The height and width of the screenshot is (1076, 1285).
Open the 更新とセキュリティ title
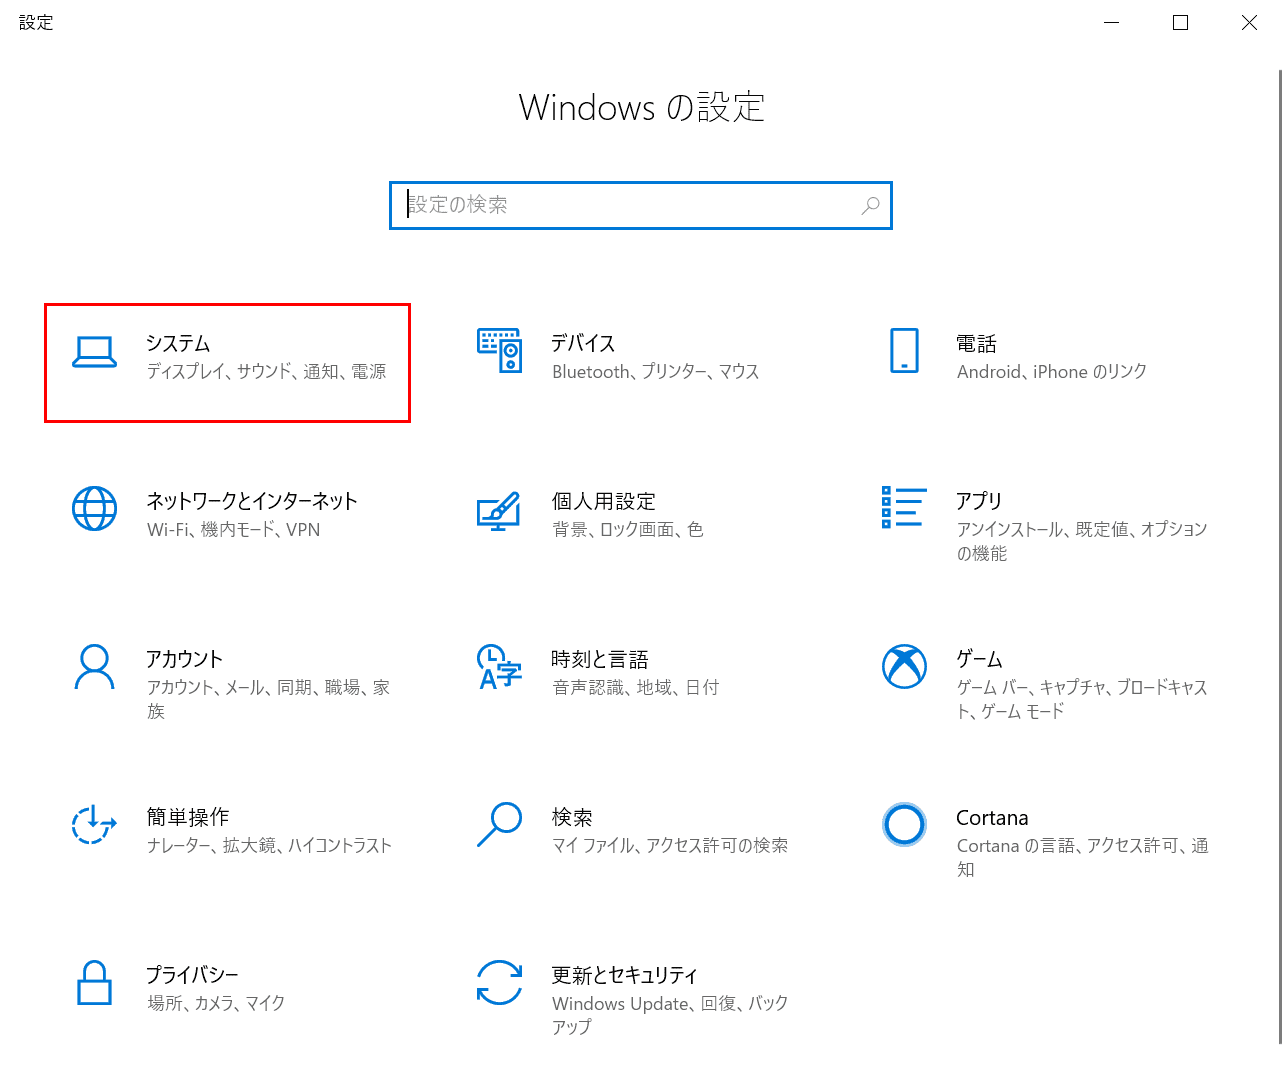(624, 975)
